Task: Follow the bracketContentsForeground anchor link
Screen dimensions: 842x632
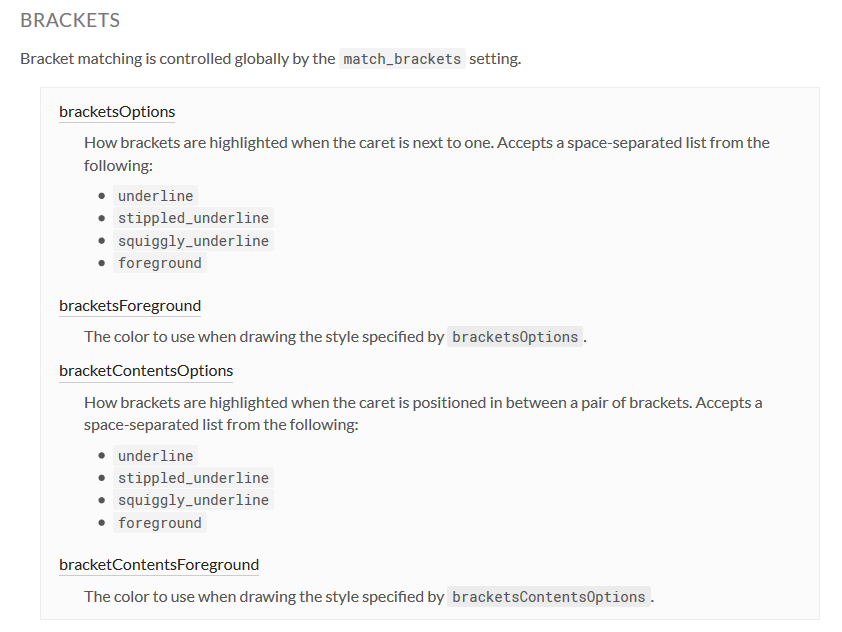Action: tap(159, 565)
